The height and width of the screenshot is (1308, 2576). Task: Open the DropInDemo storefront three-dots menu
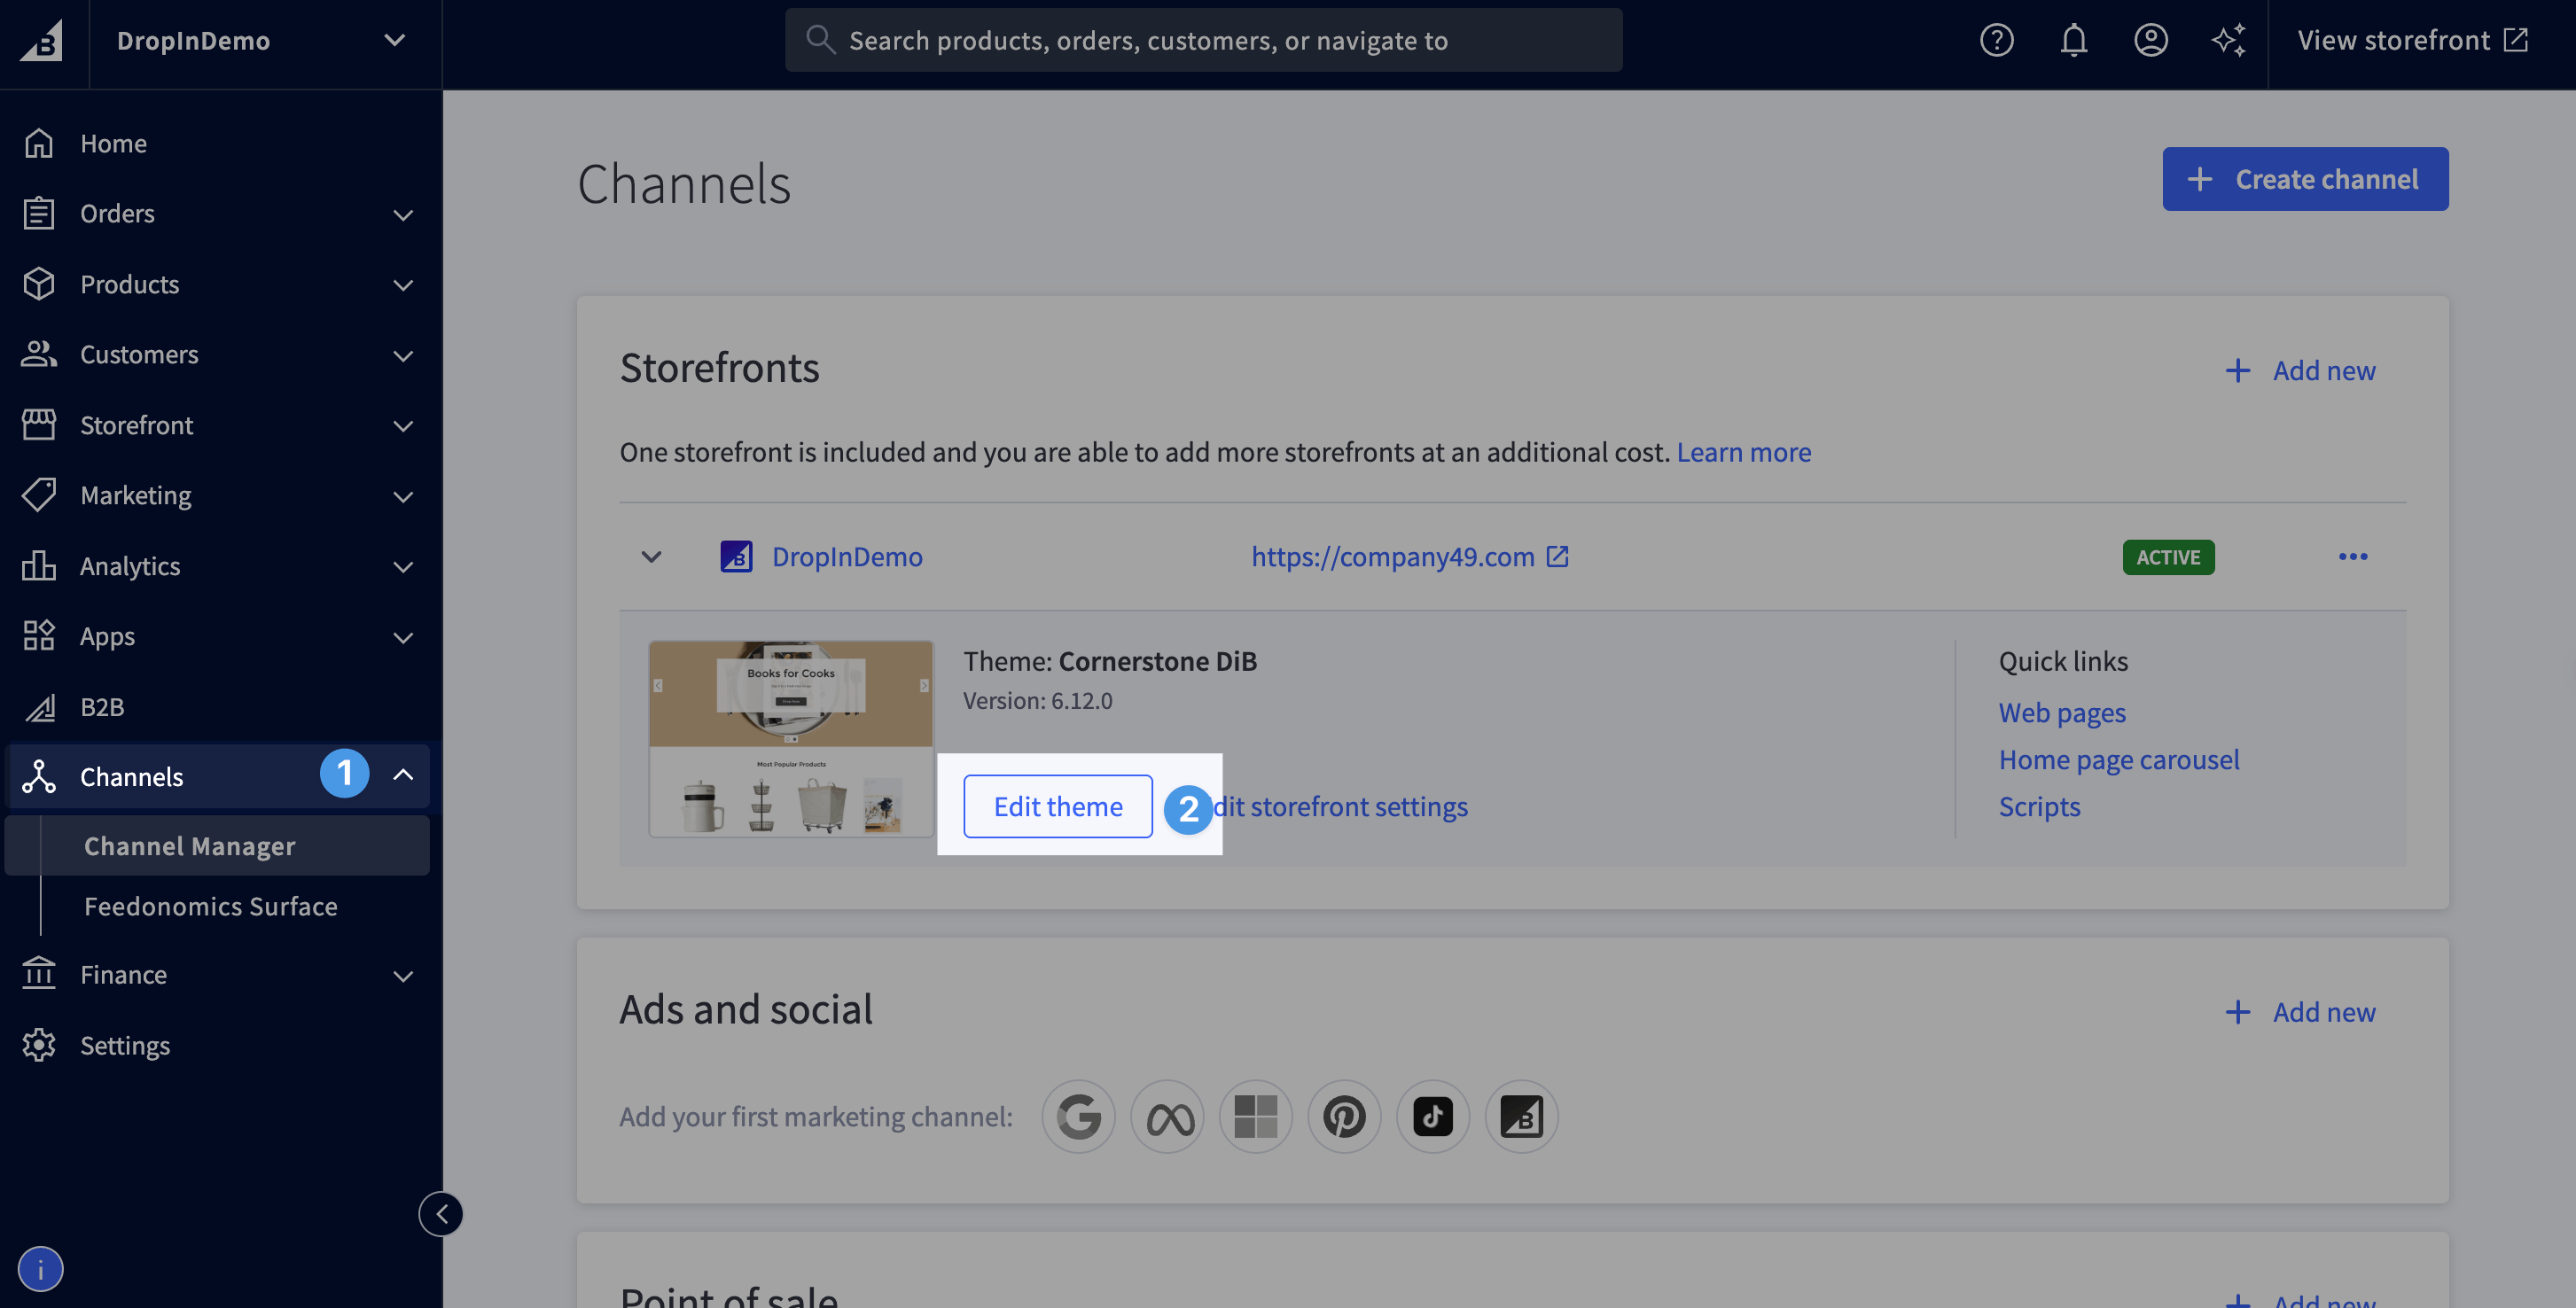tap(2352, 557)
